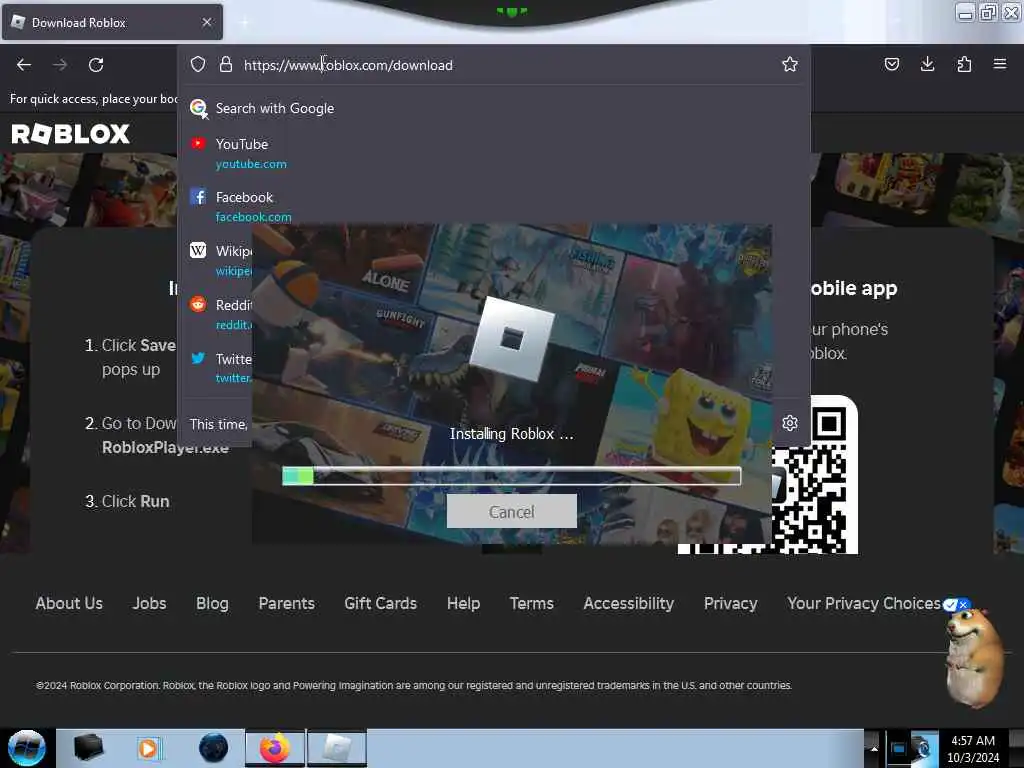Click the monitor tray icon
The image size is (1024, 768).
coord(899,748)
